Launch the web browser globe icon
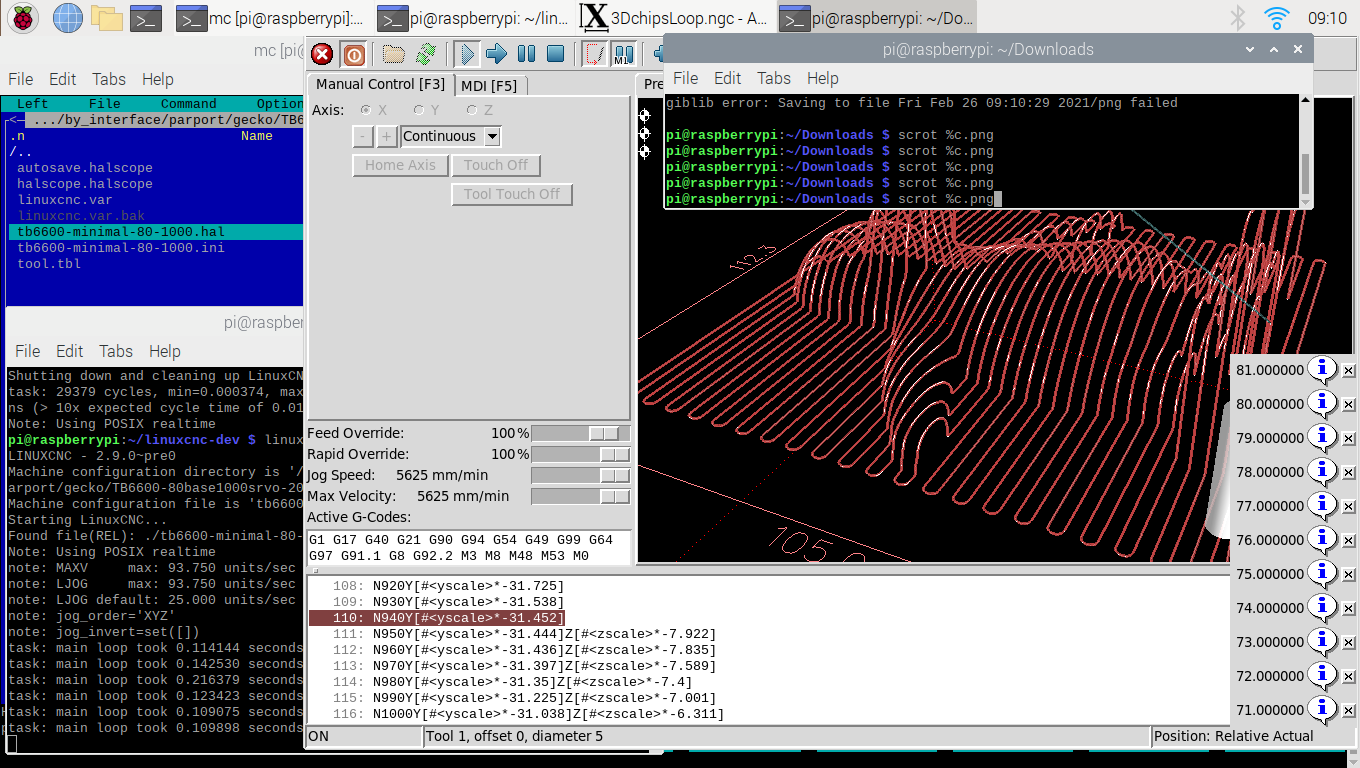The width and height of the screenshot is (1360, 768). [x=67, y=17]
